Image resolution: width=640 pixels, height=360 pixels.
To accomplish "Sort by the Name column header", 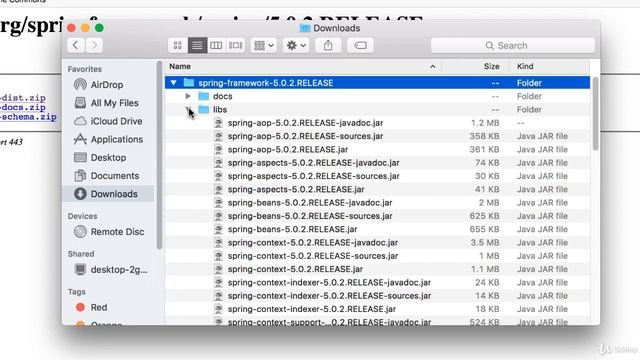I will pos(302,66).
